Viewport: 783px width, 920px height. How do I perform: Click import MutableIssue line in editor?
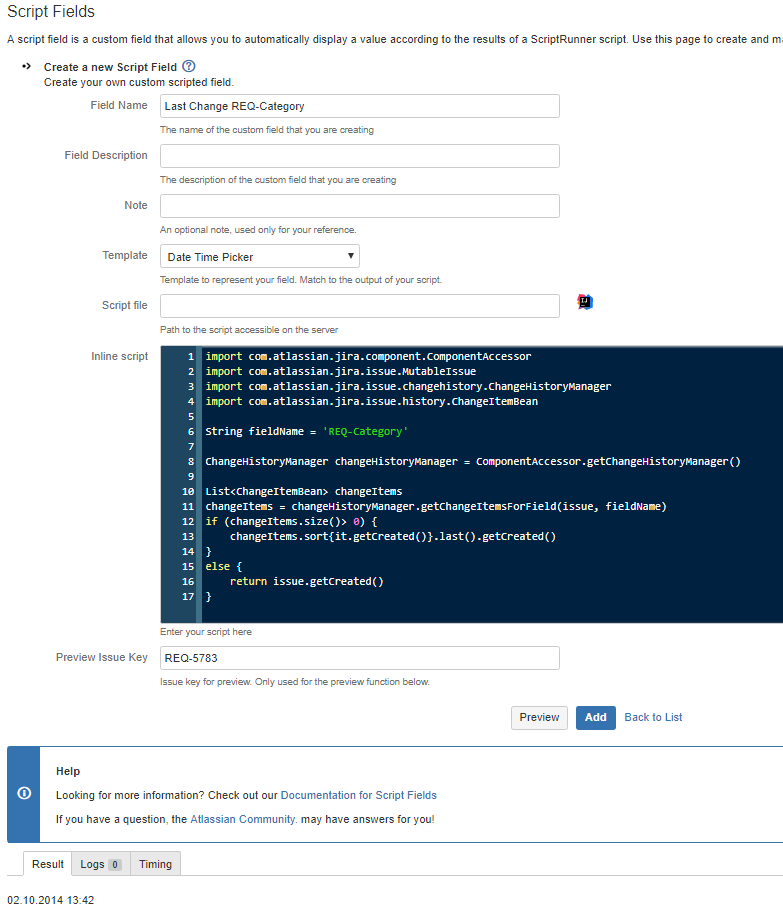click(341, 371)
